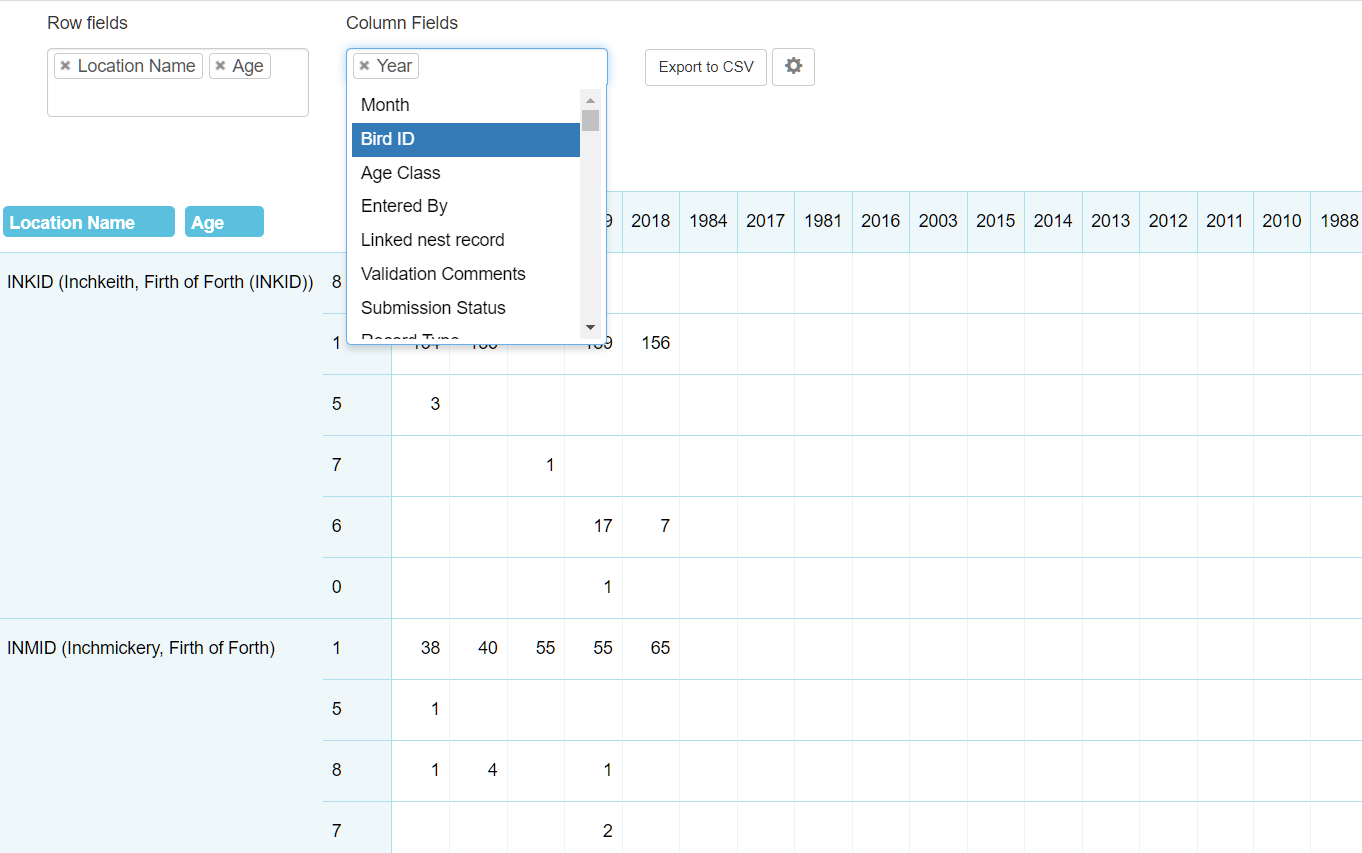Remove the Year column field via x icon

click(x=364, y=65)
